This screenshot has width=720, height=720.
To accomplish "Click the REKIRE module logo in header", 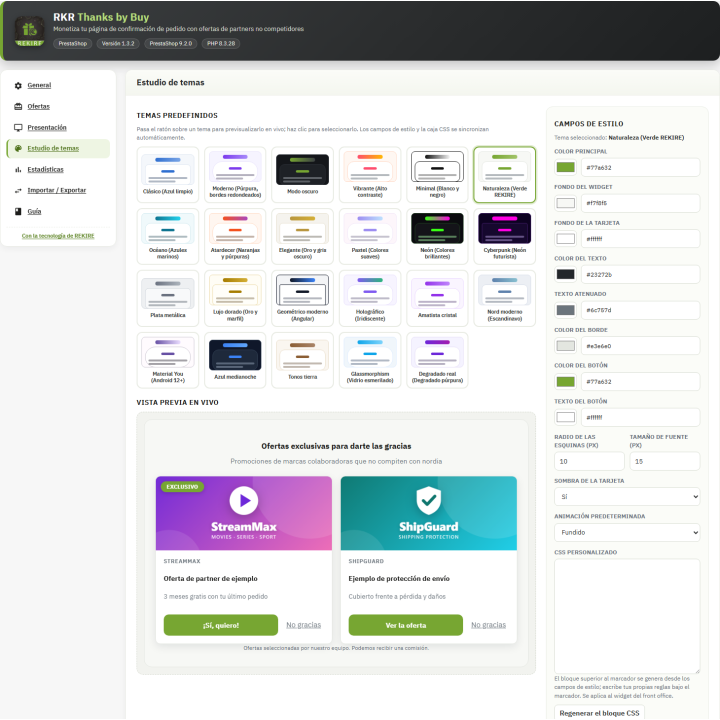I will [29, 31].
